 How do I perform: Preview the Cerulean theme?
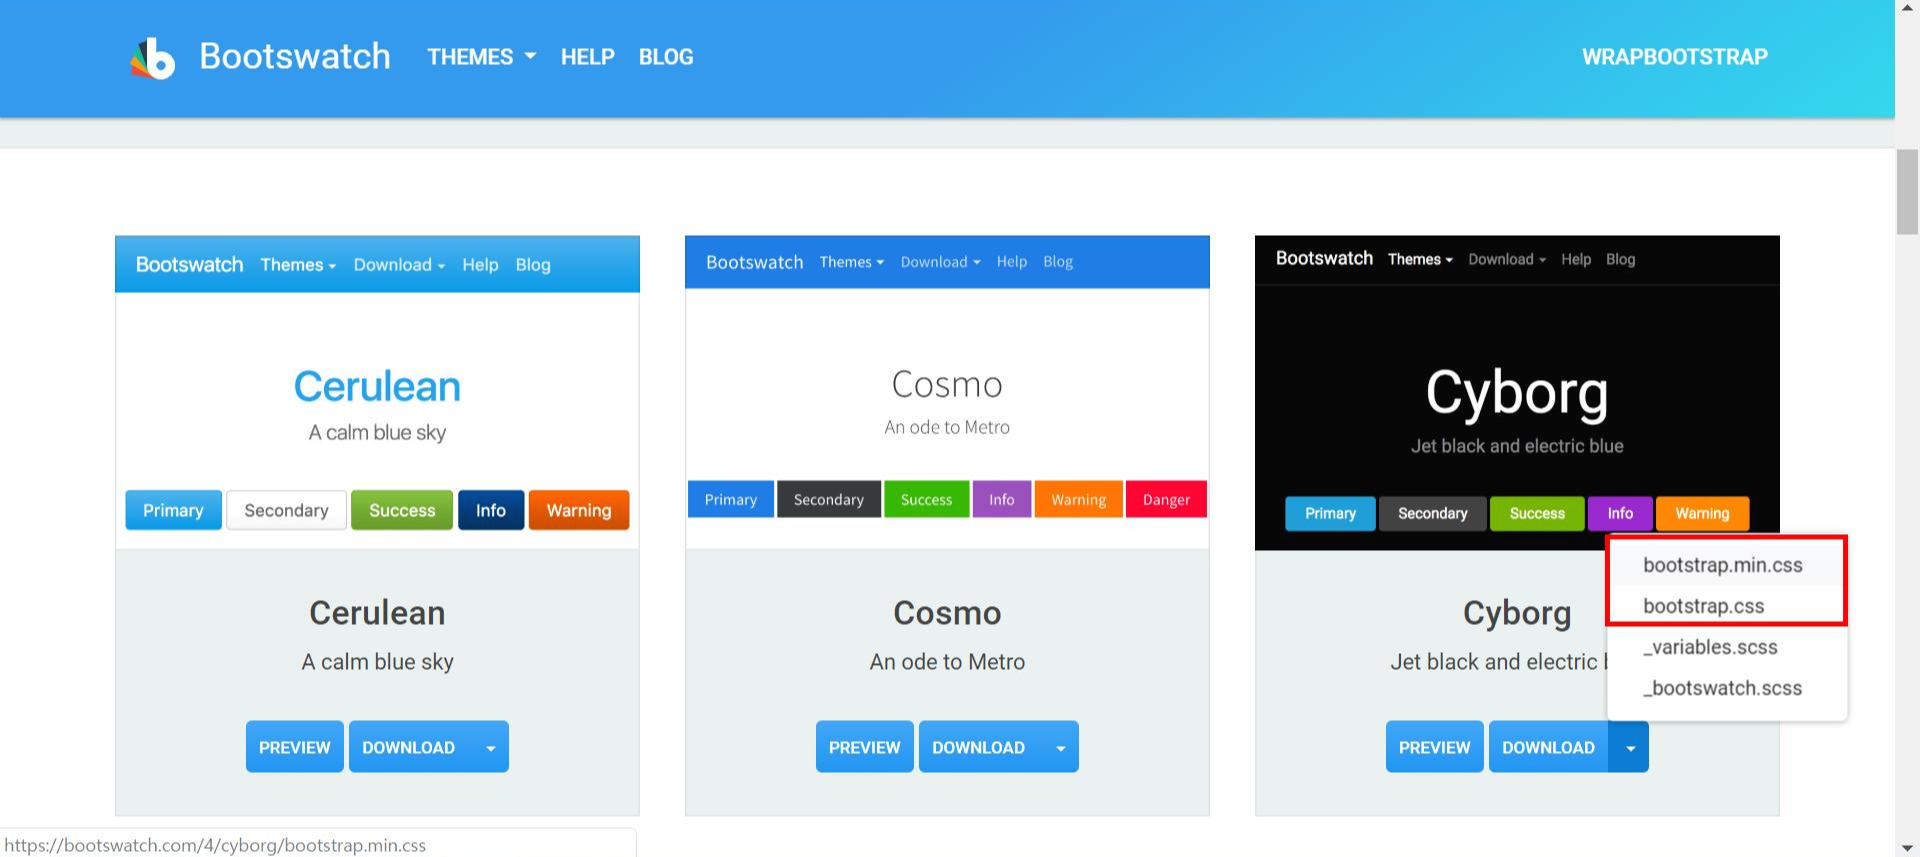[294, 747]
